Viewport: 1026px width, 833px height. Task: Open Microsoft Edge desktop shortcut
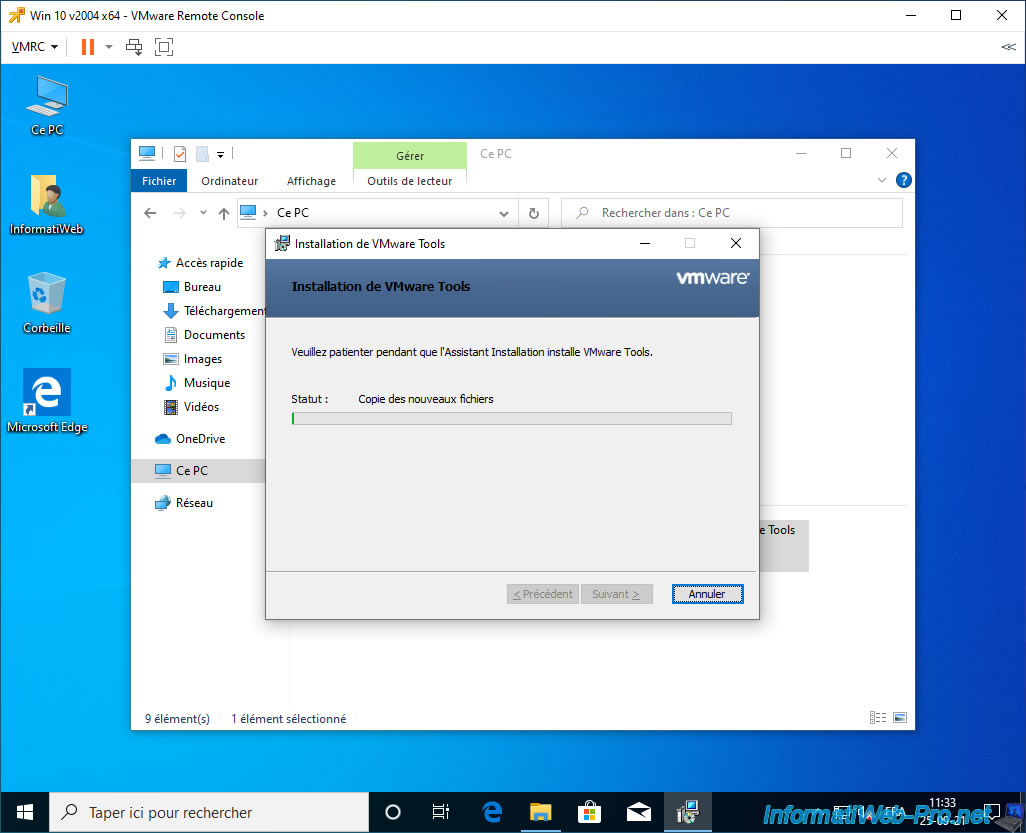coord(47,400)
